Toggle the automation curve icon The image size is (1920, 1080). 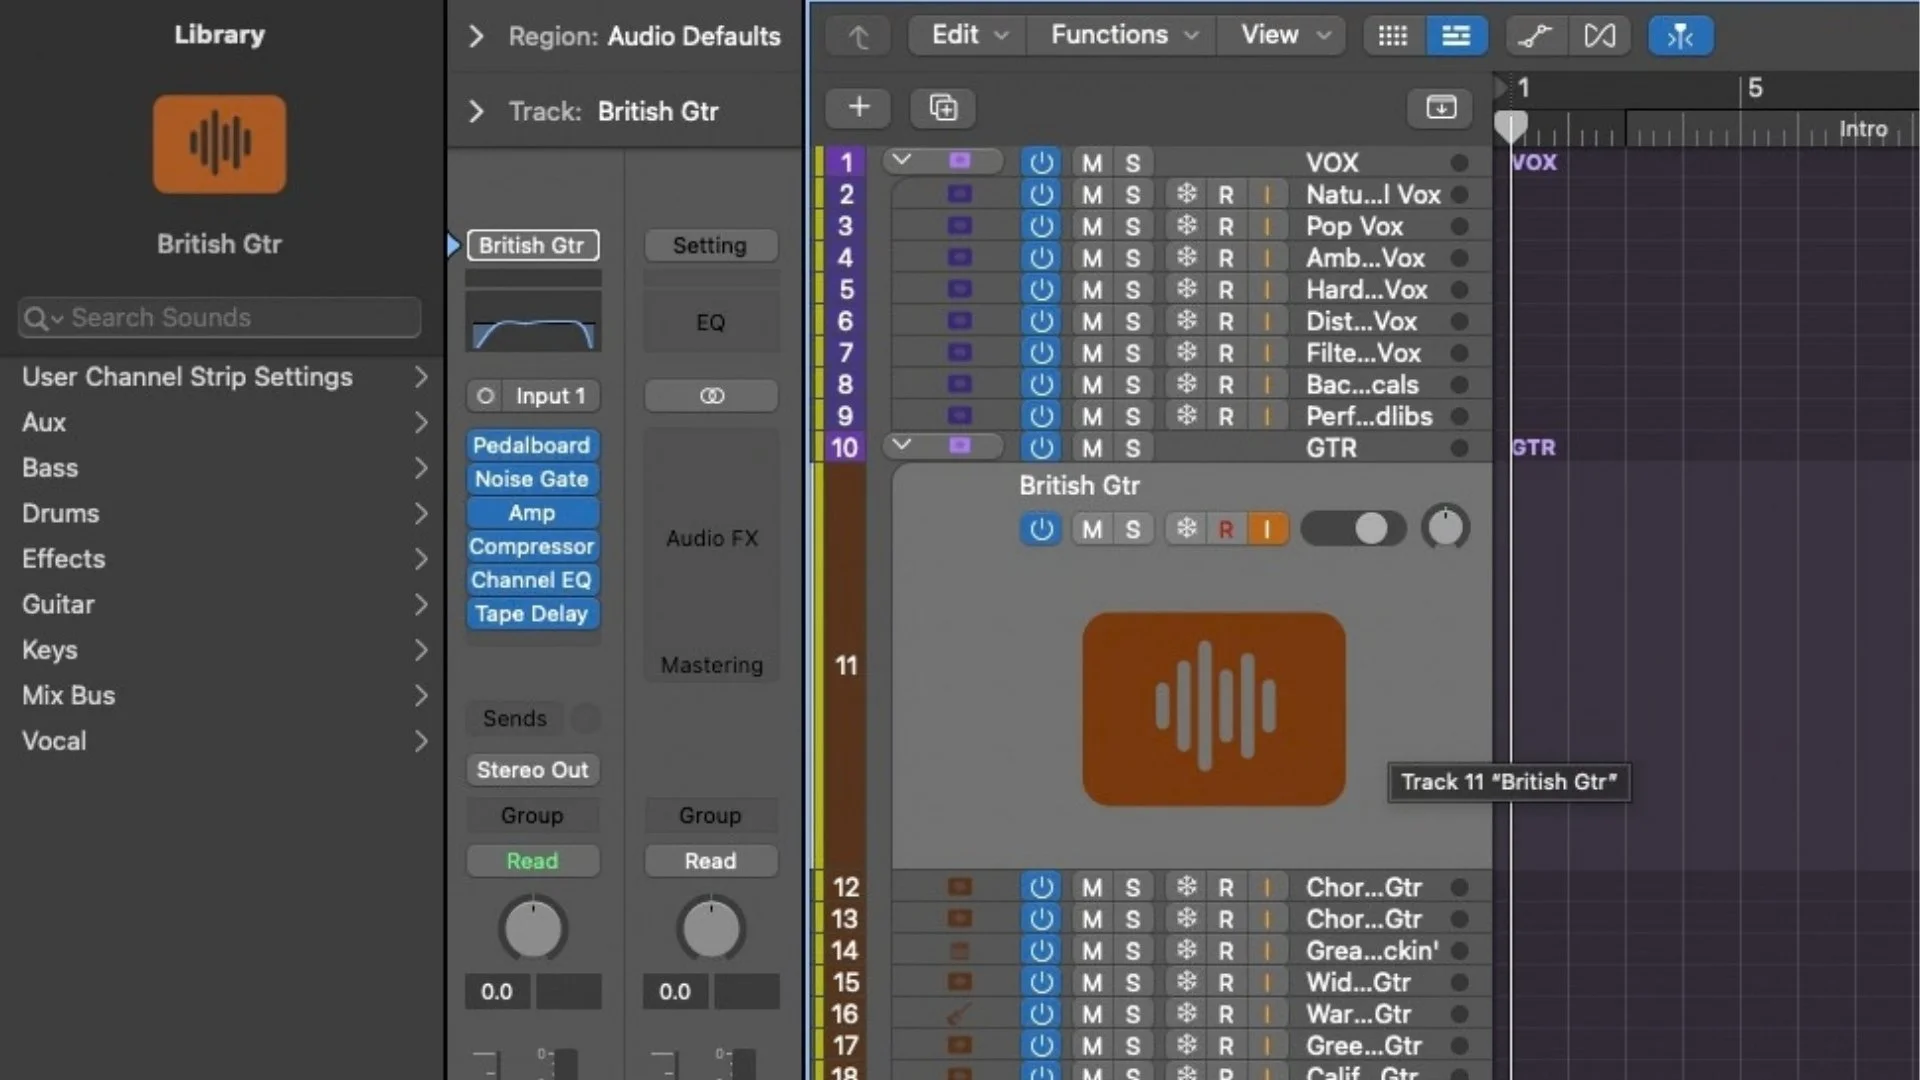(1535, 36)
